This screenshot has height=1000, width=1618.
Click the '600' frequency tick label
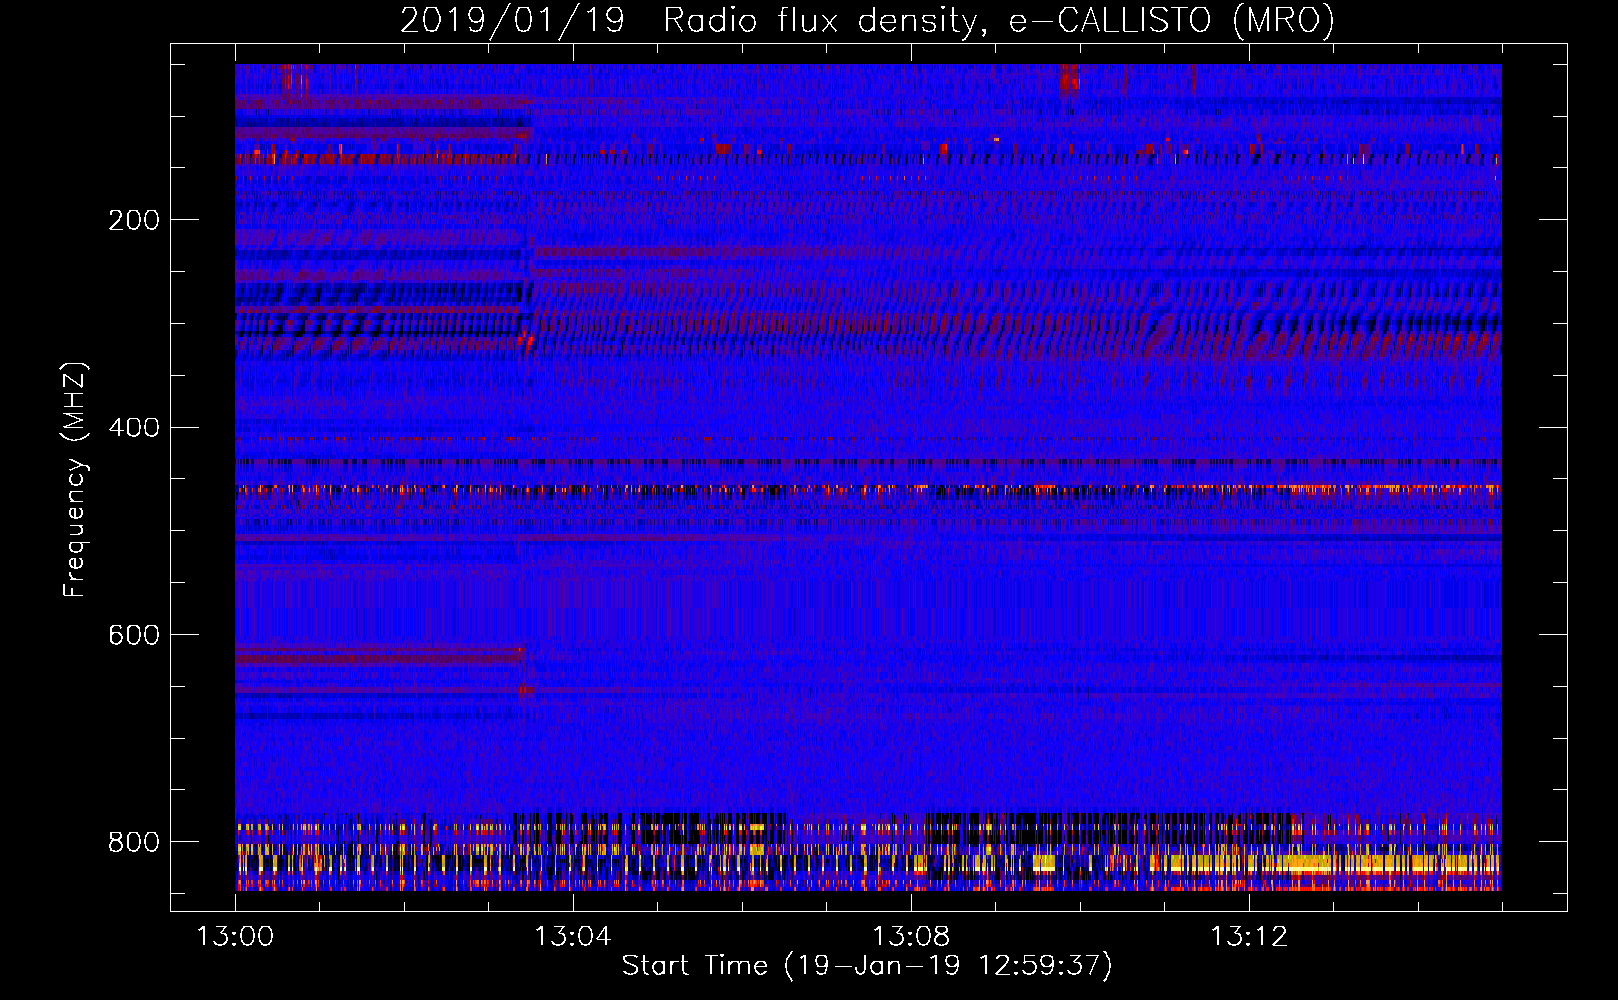click(134, 635)
